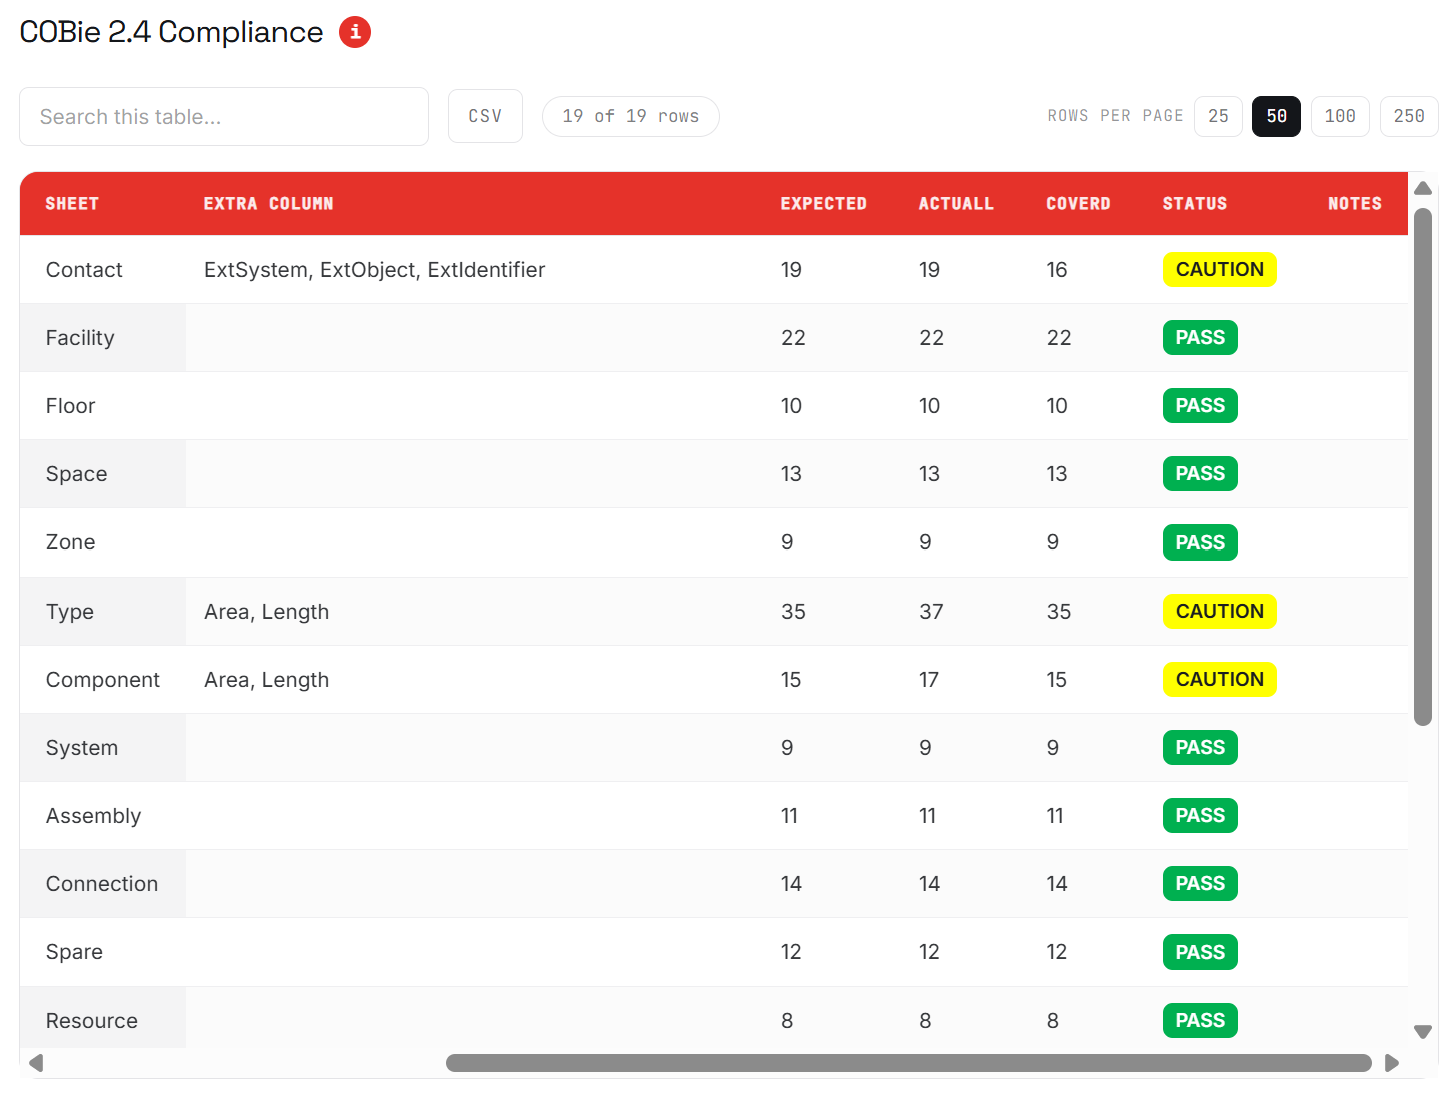The width and height of the screenshot is (1450, 1096).
Task: Click the Actual value 17 in Component row
Action: tap(929, 680)
